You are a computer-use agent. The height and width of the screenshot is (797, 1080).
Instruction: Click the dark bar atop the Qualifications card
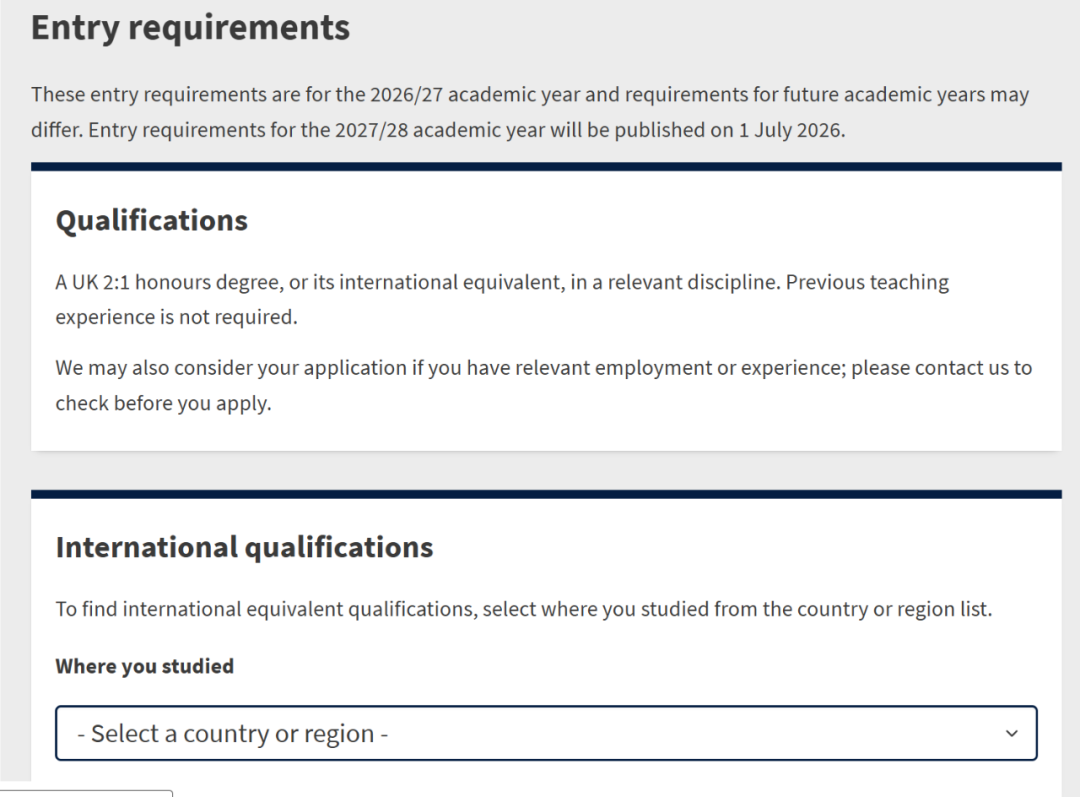545,166
